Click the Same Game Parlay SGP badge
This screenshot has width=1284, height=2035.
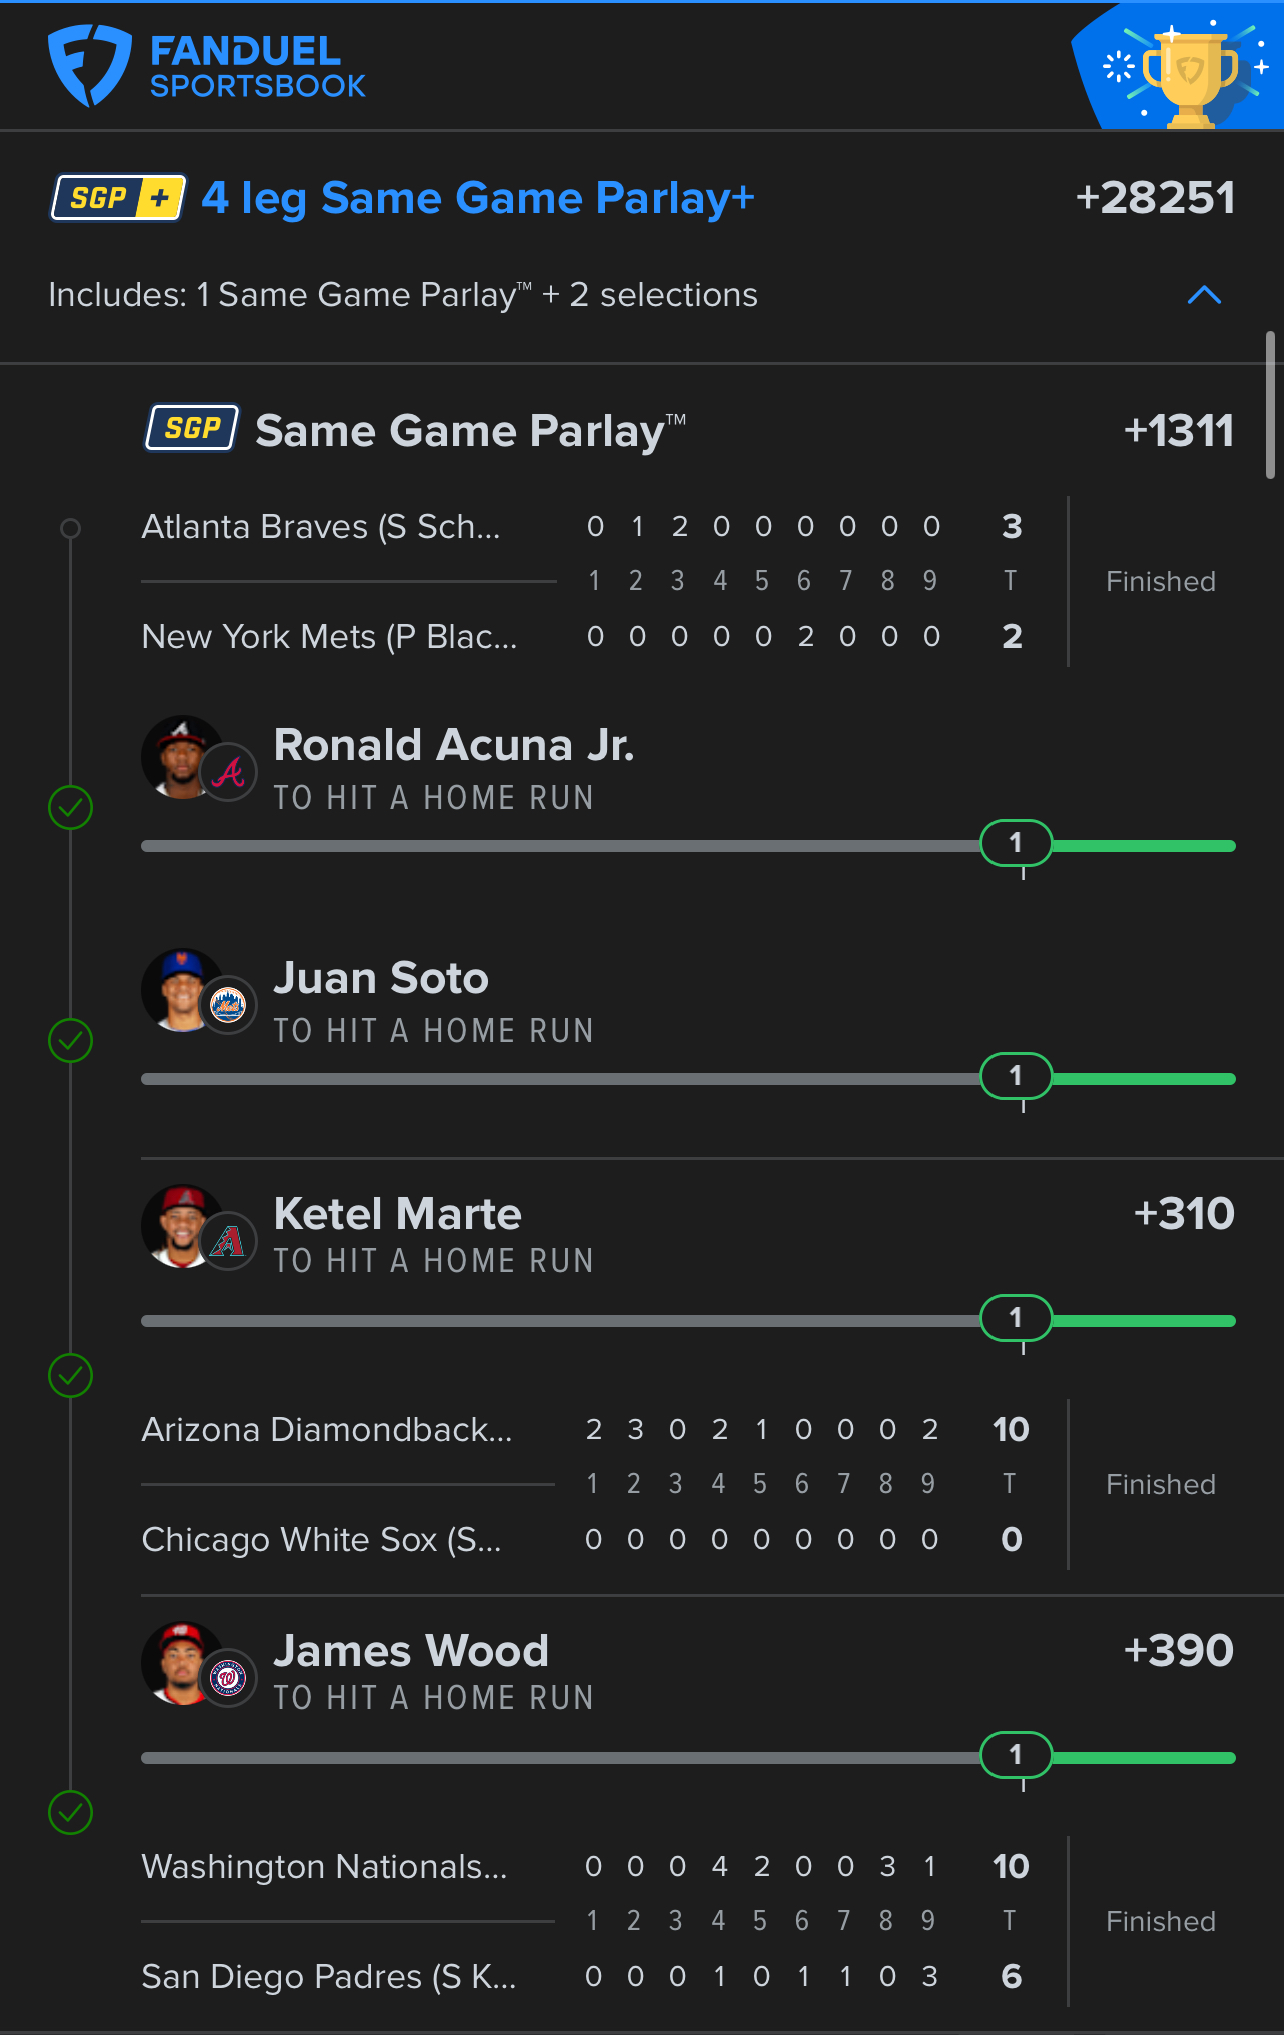click(x=192, y=429)
